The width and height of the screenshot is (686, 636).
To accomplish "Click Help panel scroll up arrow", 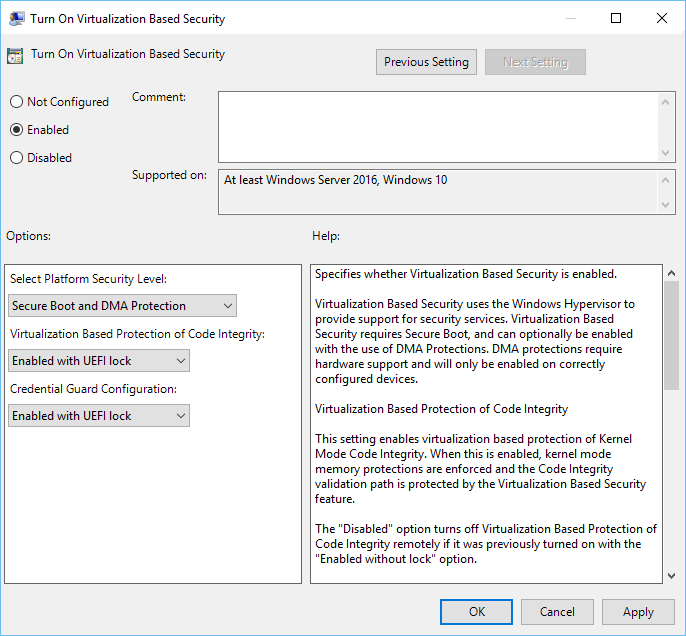I will point(670,273).
